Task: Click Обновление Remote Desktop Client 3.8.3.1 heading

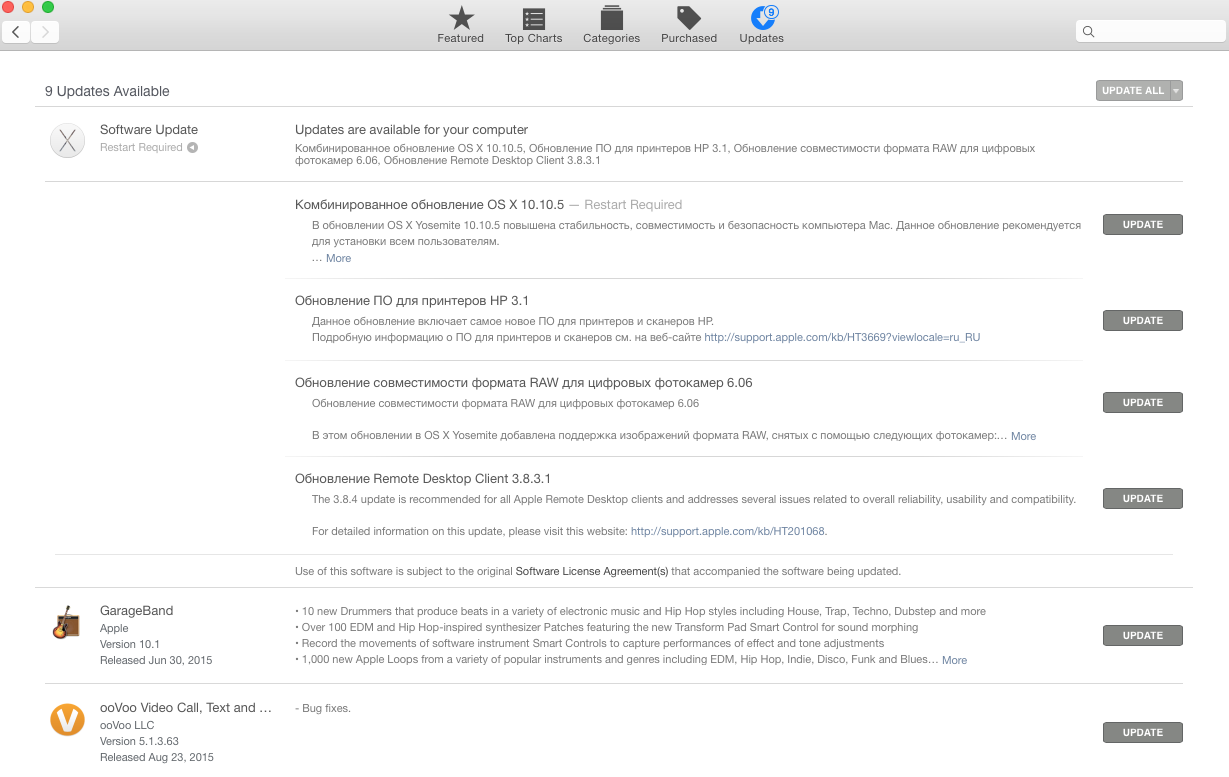Action: click(x=423, y=479)
